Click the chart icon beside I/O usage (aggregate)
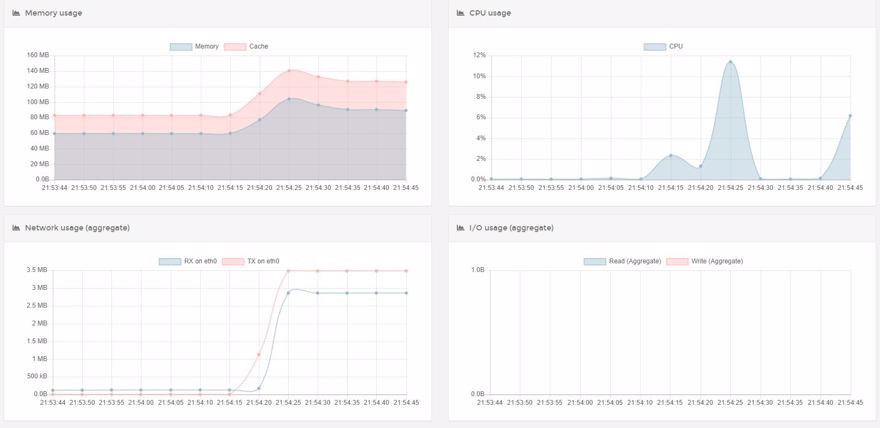This screenshot has width=880, height=428. pyautogui.click(x=460, y=228)
